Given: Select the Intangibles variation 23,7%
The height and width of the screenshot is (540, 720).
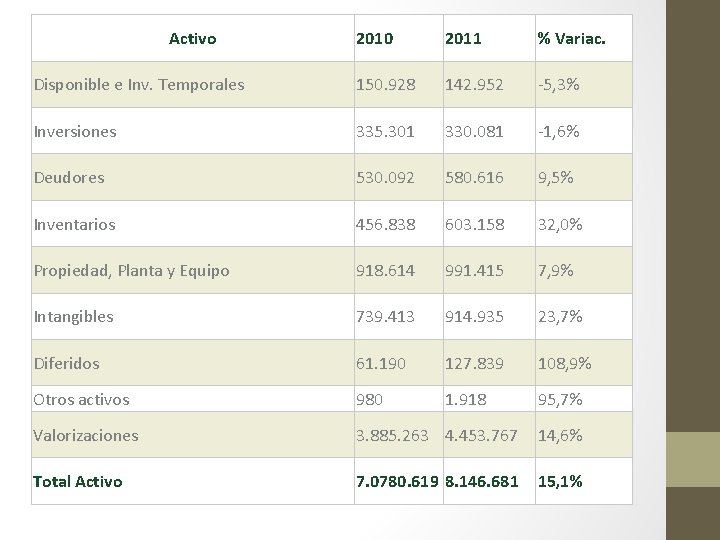Looking at the screenshot, I should click(x=560, y=317).
